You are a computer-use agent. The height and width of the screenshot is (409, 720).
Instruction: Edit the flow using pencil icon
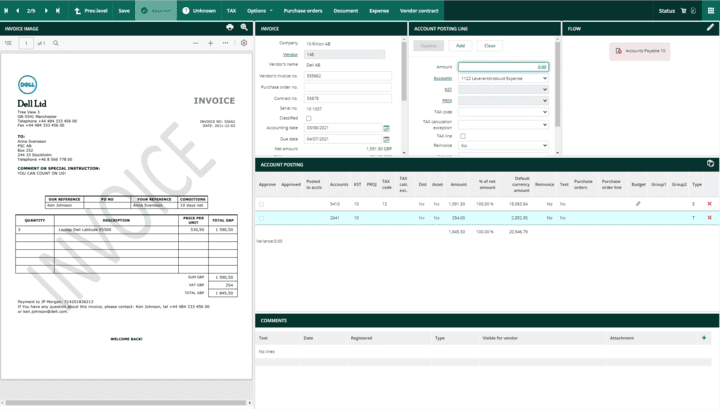710,28
